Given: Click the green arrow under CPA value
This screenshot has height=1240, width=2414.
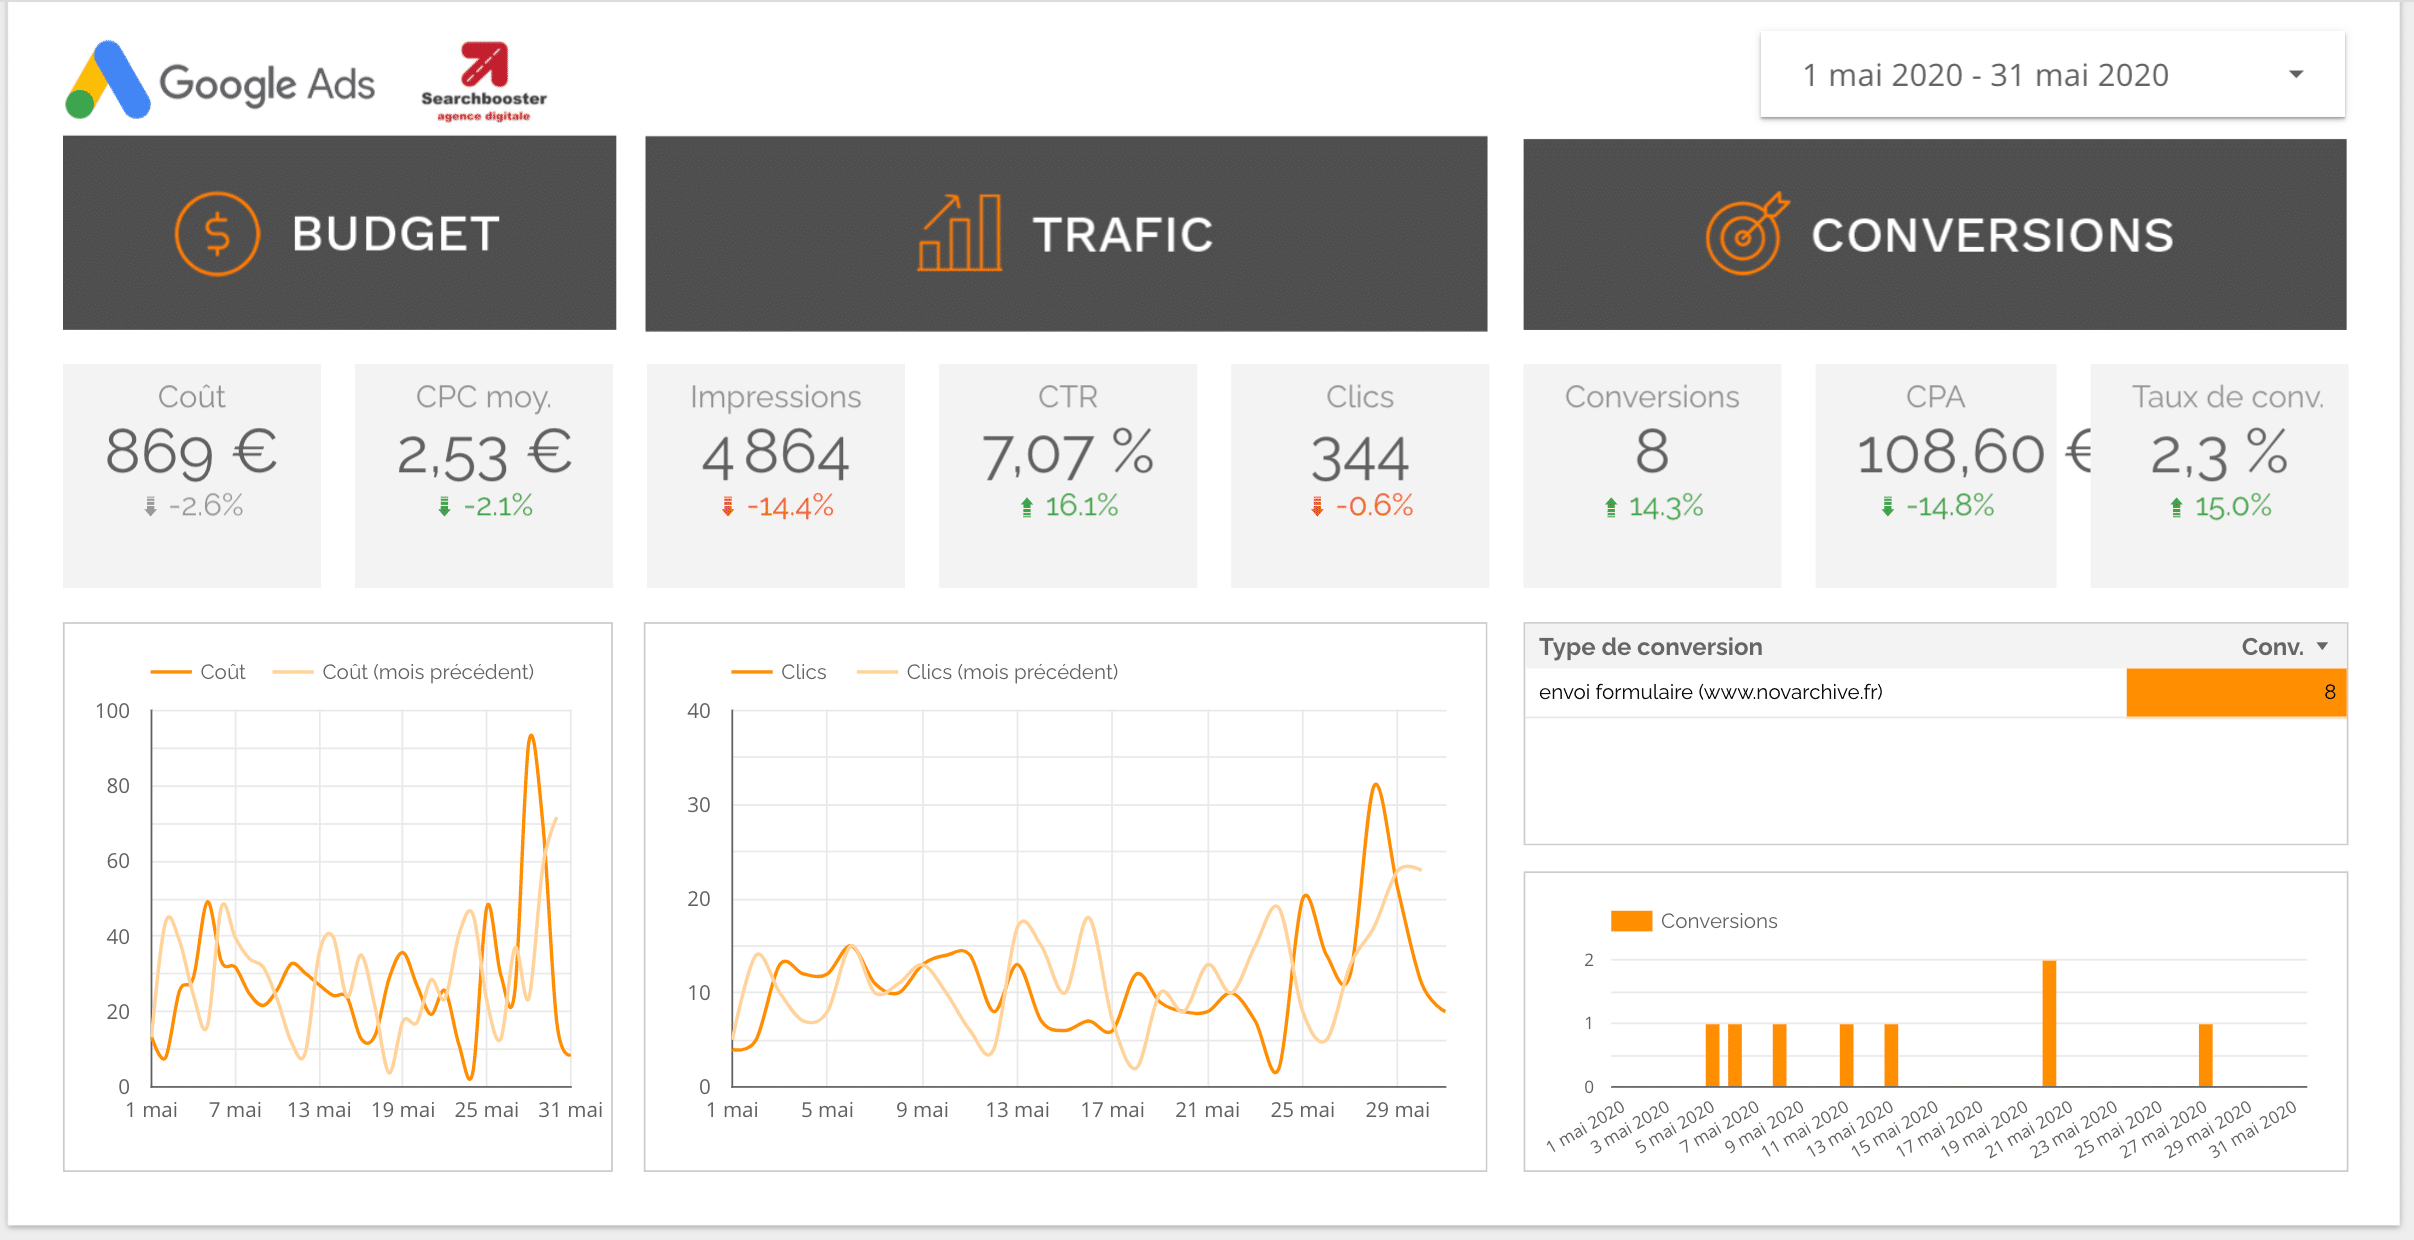Looking at the screenshot, I should [x=1887, y=507].
